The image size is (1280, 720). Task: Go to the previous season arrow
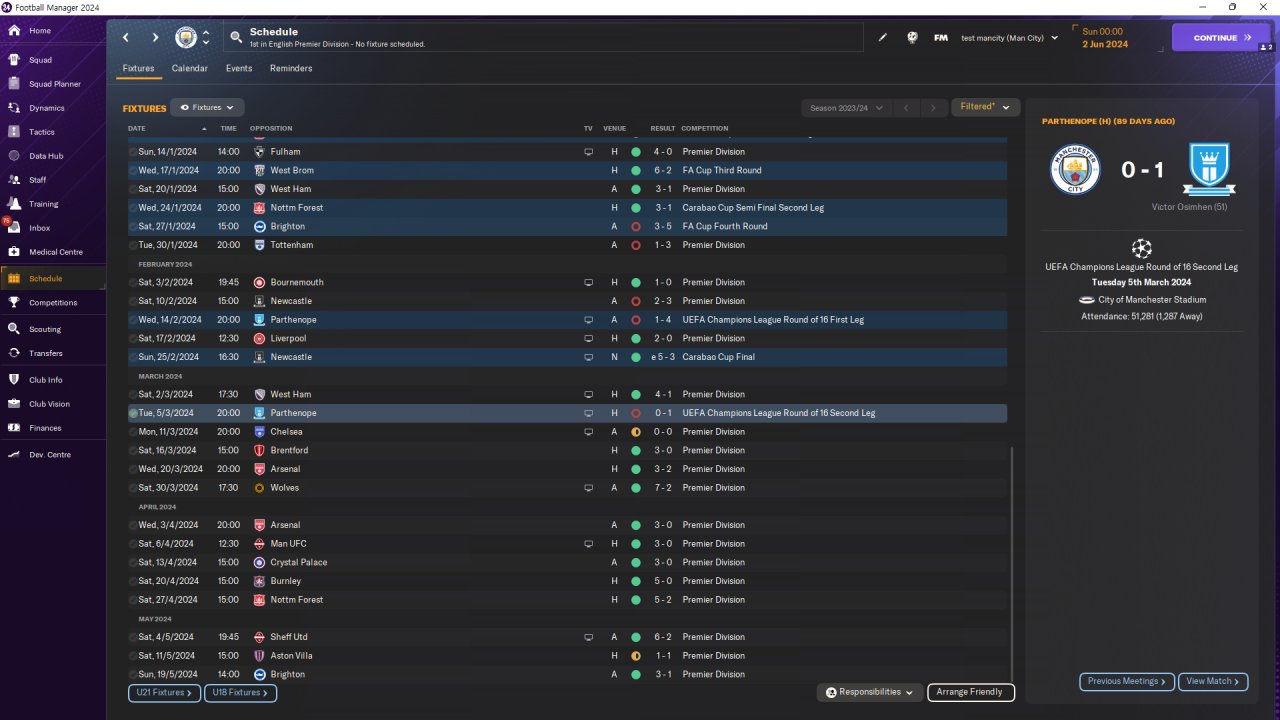[x=905, y=107]
